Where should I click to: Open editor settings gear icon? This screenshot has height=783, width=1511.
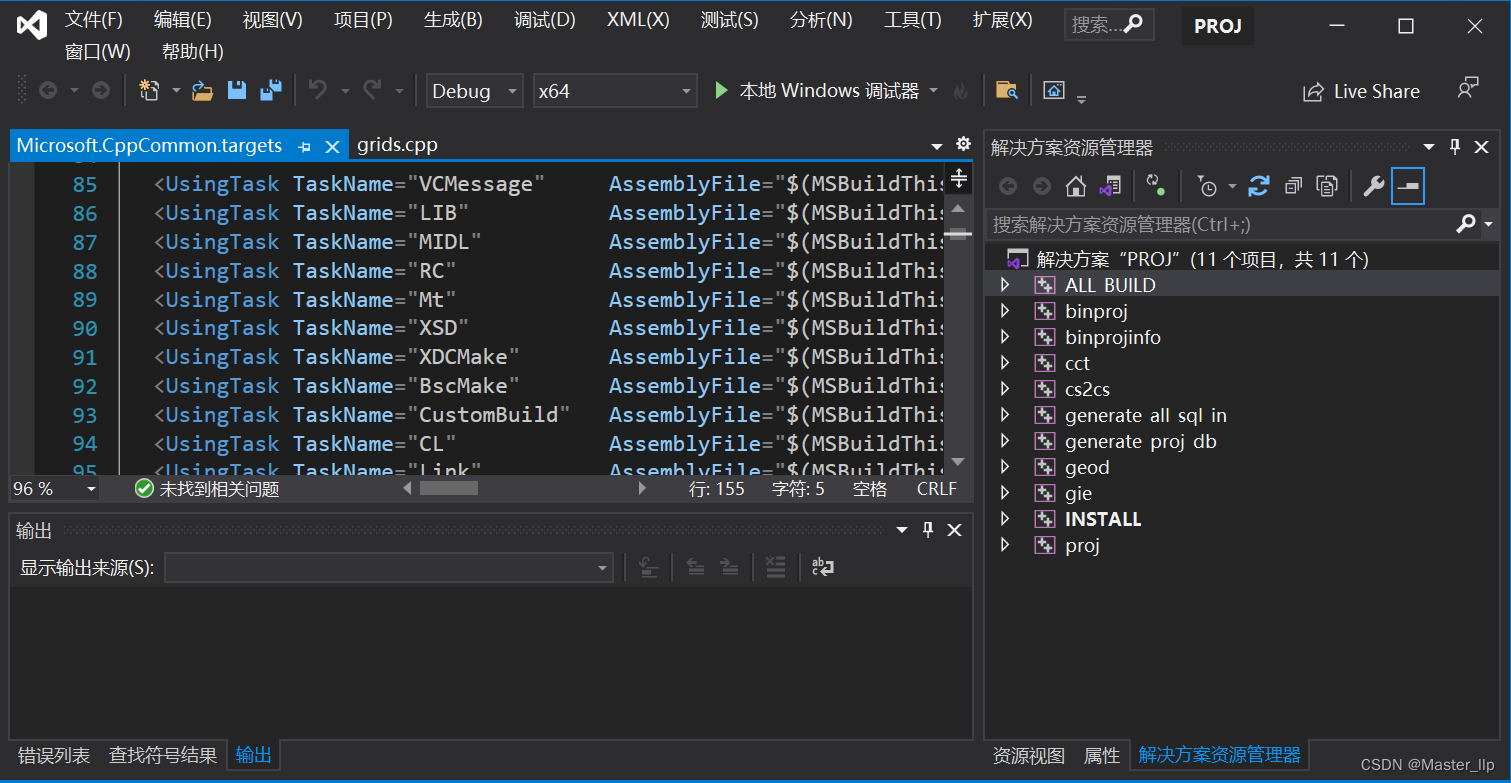(x=963, y=144)
